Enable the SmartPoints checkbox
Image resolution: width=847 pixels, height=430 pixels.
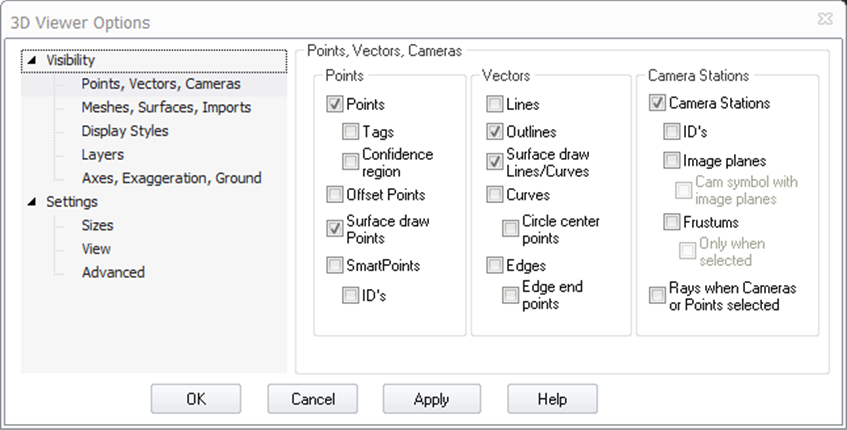(x=334, y=266)
